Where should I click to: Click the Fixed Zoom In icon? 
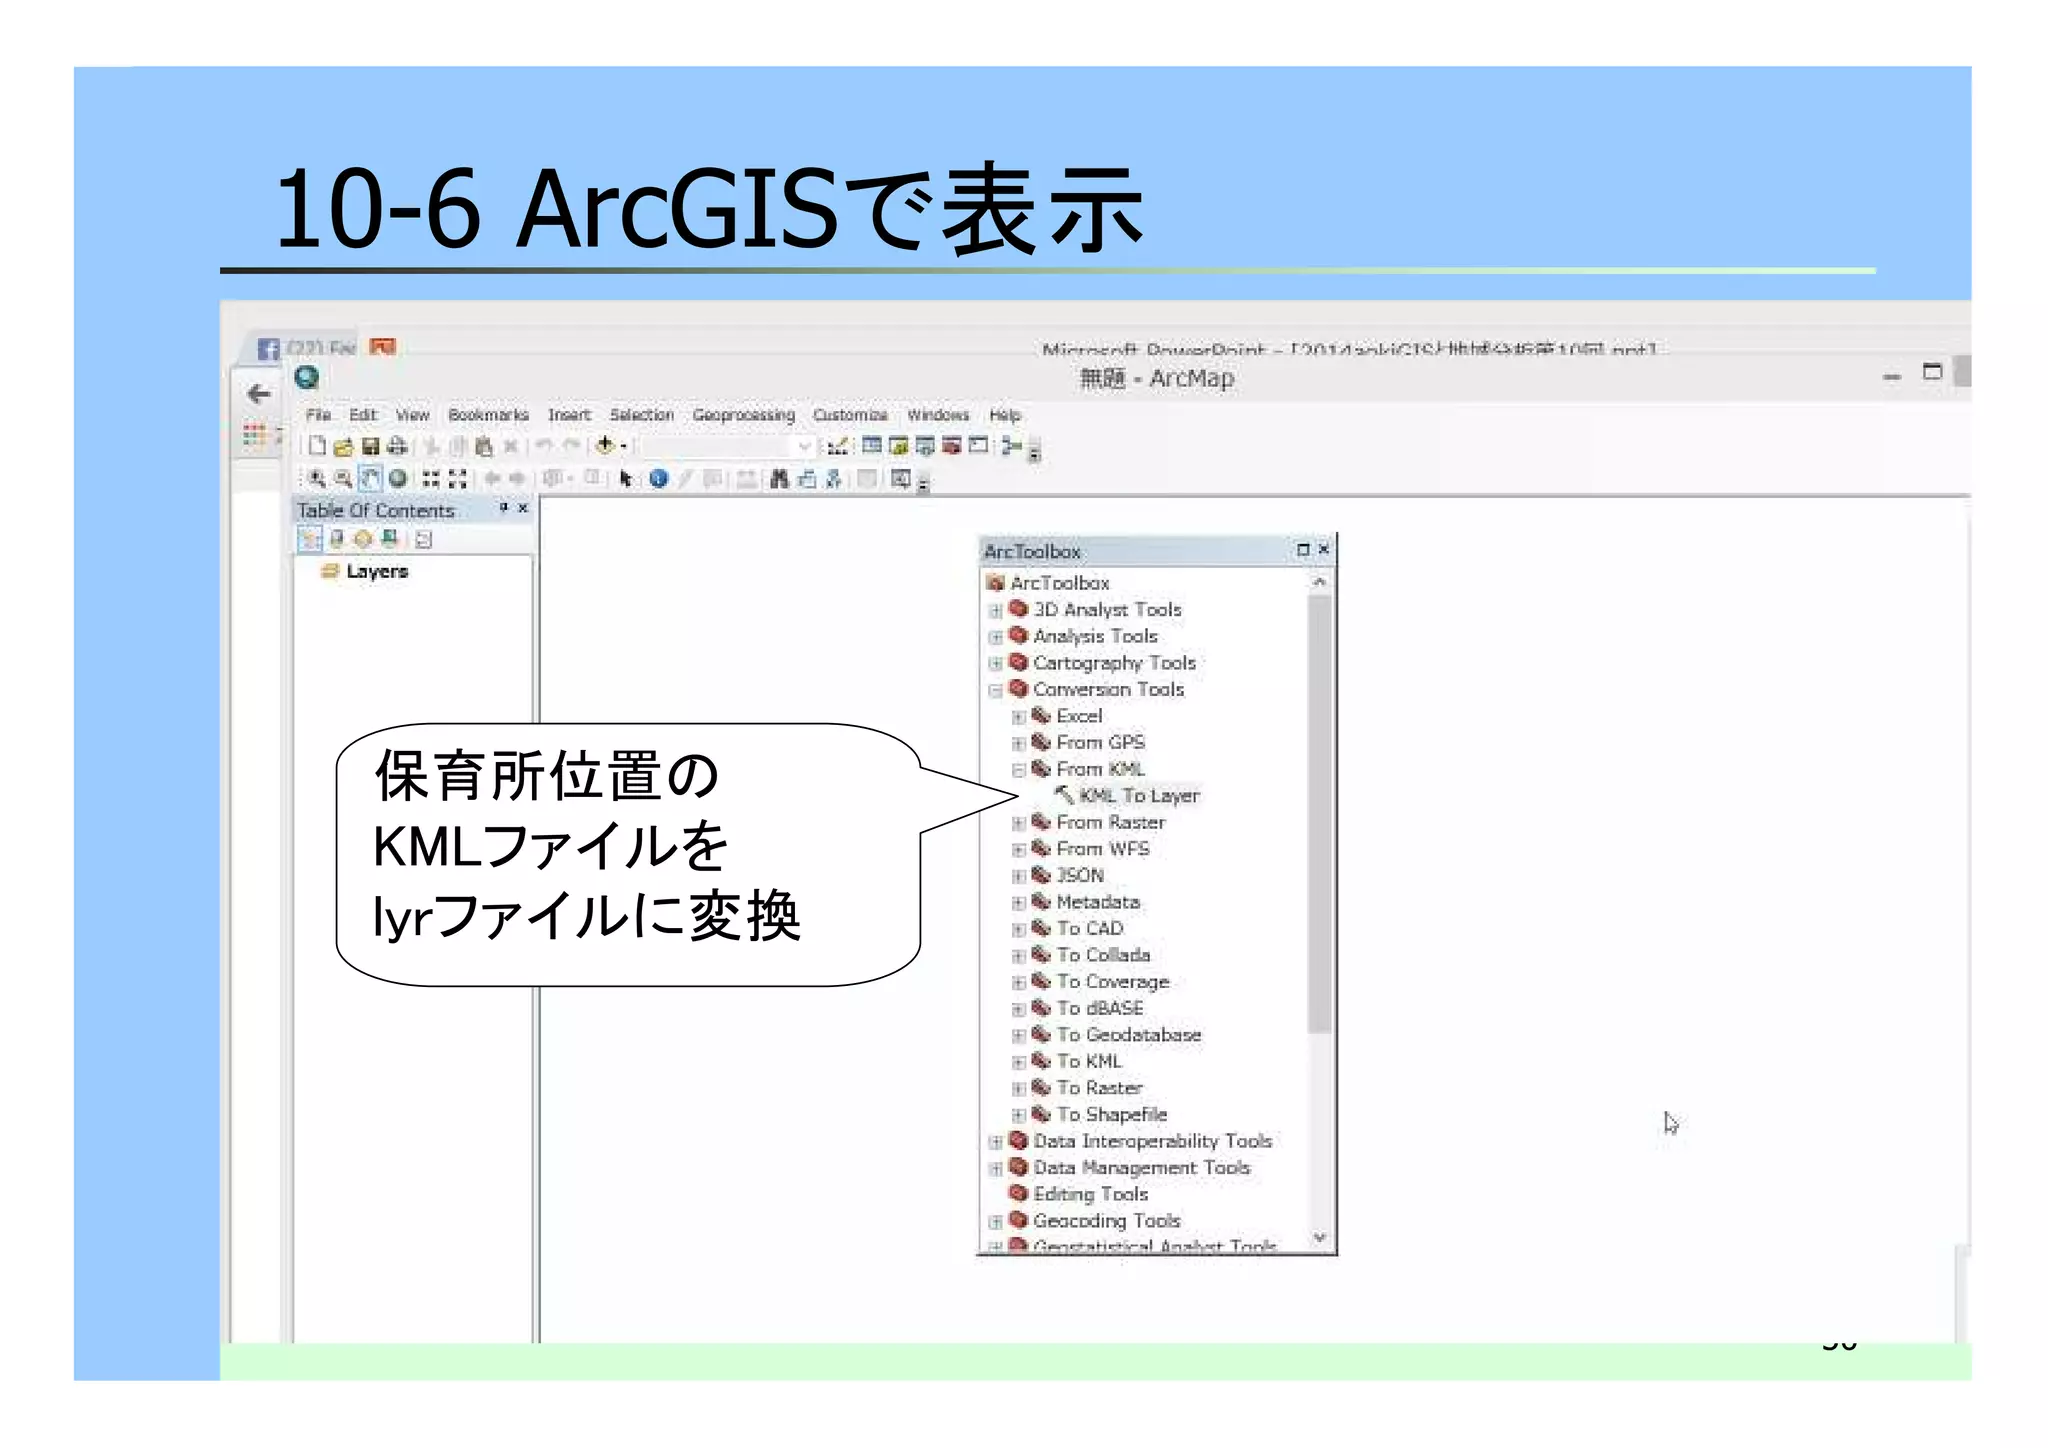tap(431, 479)
